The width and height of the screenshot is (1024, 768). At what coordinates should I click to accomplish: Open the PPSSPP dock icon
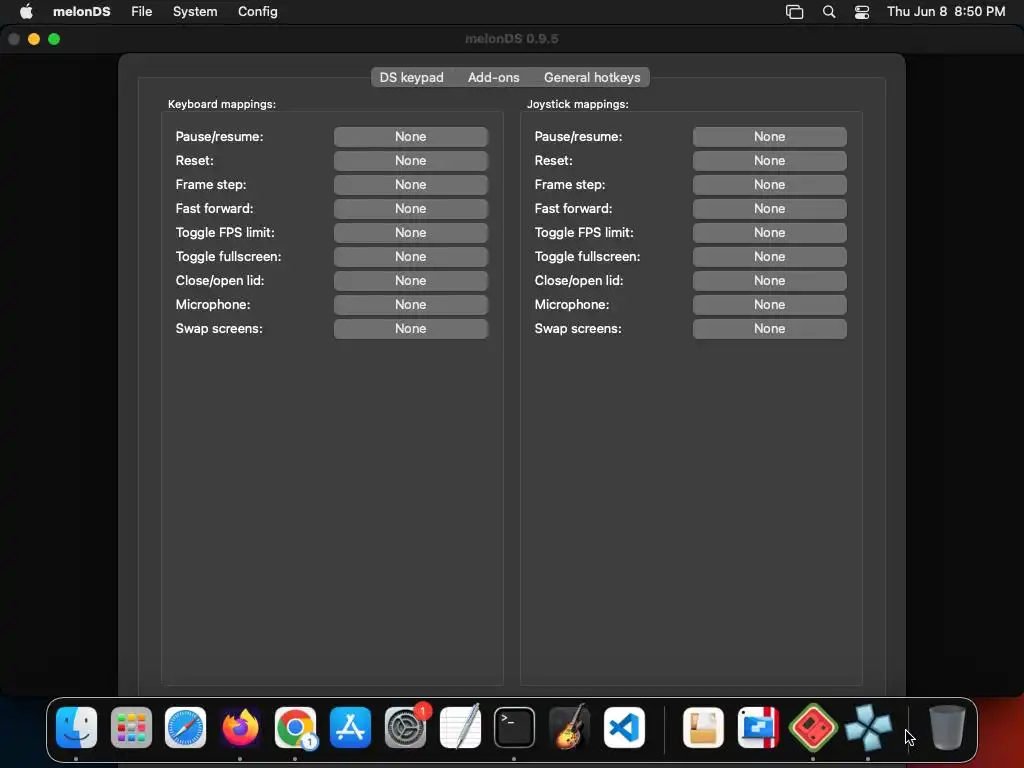coord(868,727)
